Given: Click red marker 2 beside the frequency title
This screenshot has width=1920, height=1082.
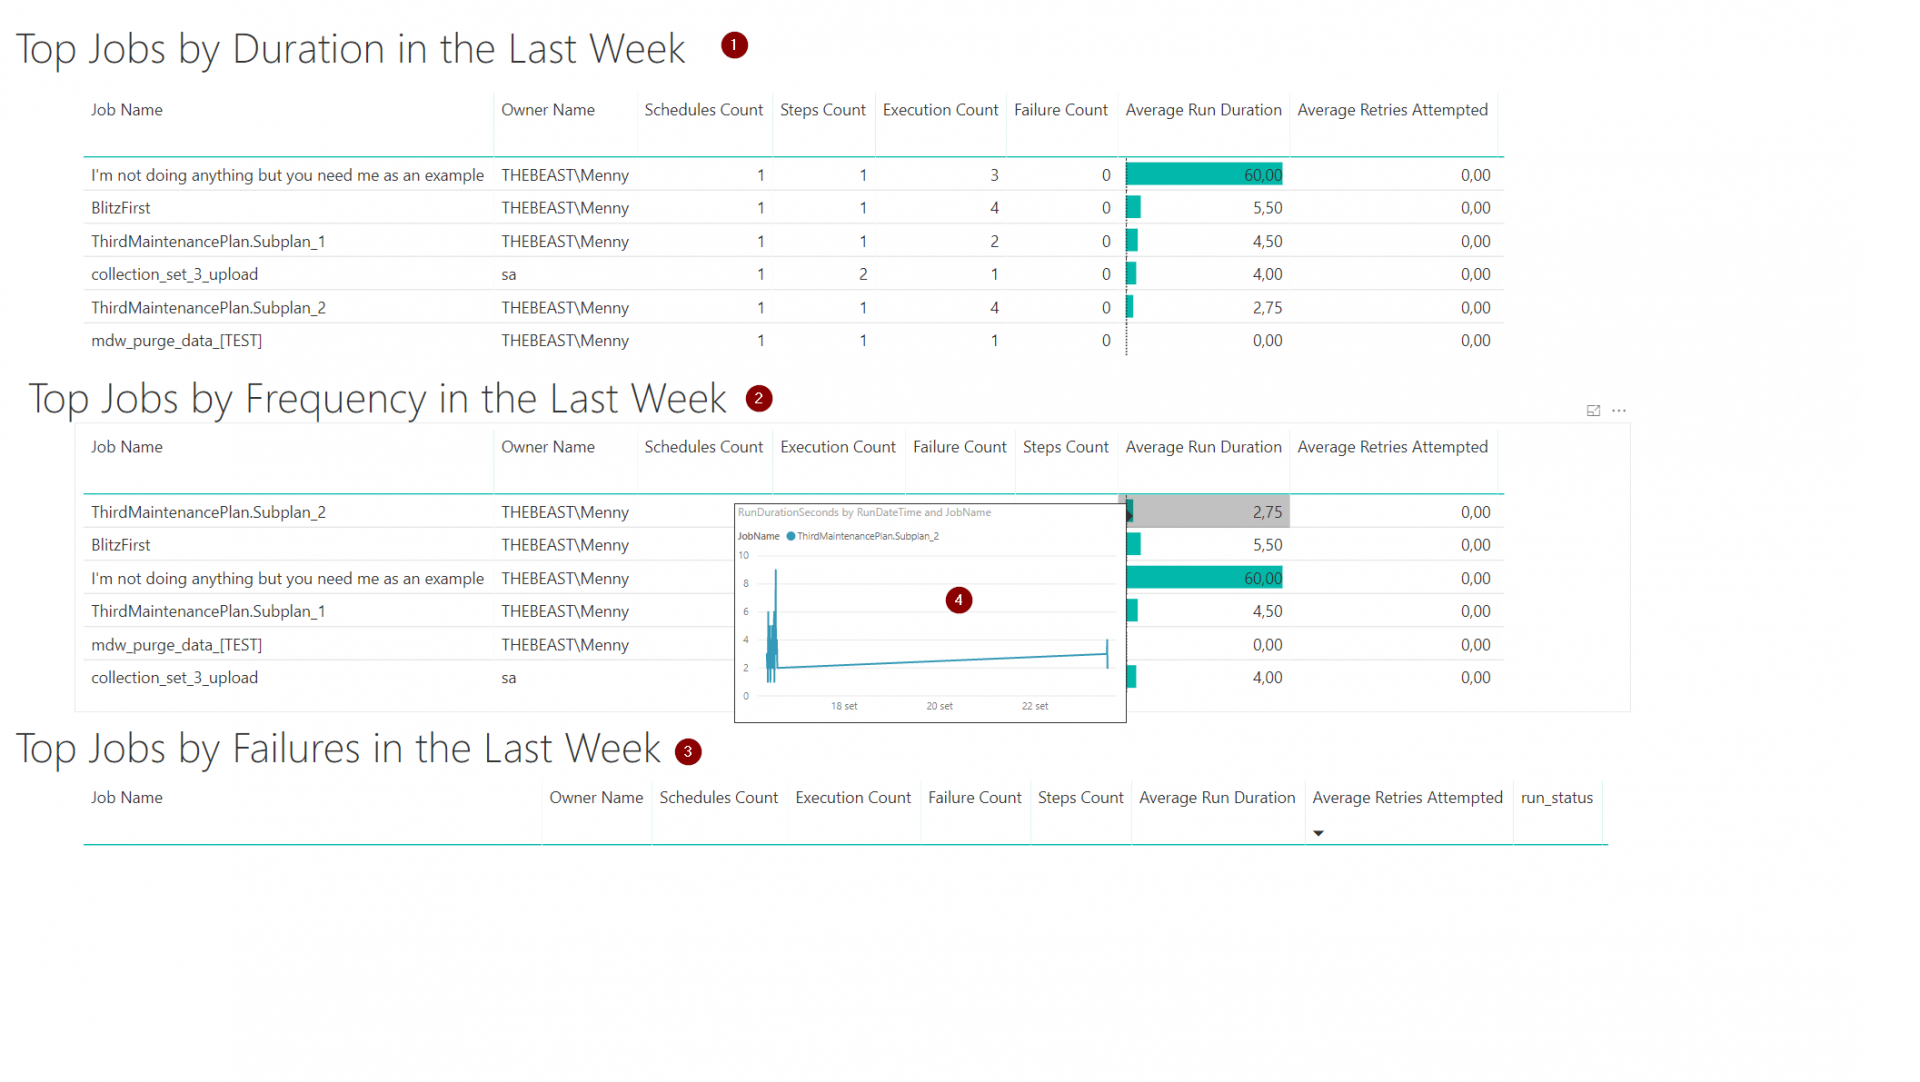Looking at the screenshot, I should [758, 398].
